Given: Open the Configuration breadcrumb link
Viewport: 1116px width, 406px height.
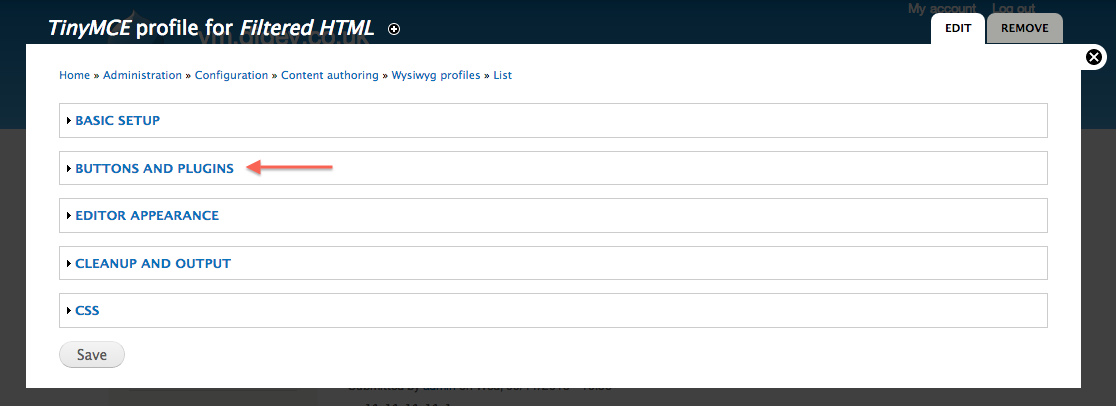Looking at the screenshot, I should (x=231, y=75).
